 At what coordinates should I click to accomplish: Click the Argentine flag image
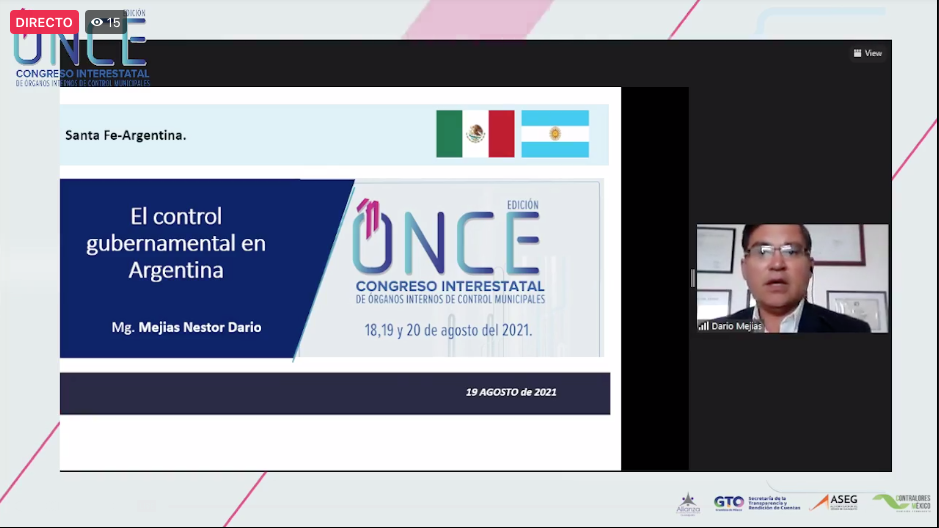(555, 134)
